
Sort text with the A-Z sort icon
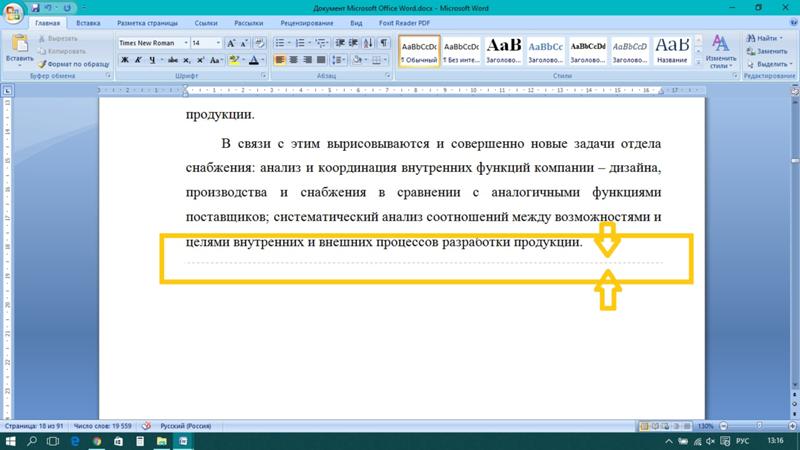[x=368, y=43]
